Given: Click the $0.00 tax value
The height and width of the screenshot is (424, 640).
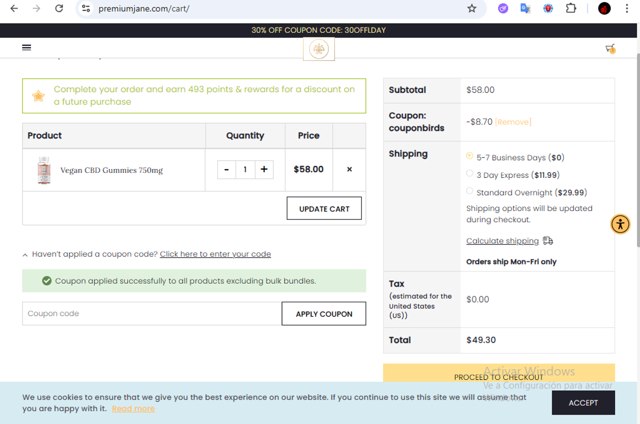Looking at the screenshot, I should [478, 299].
